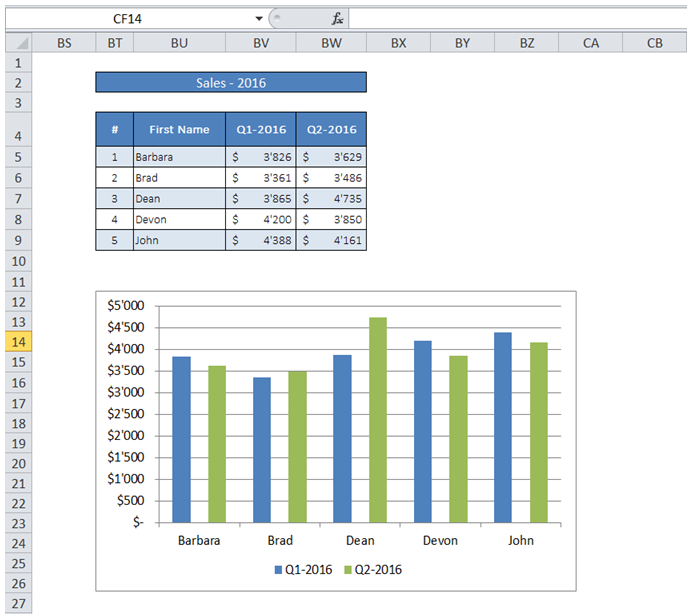This screenshot has width=688, height=615.
Task: Click the fx insert function icon
Action: 337,18
